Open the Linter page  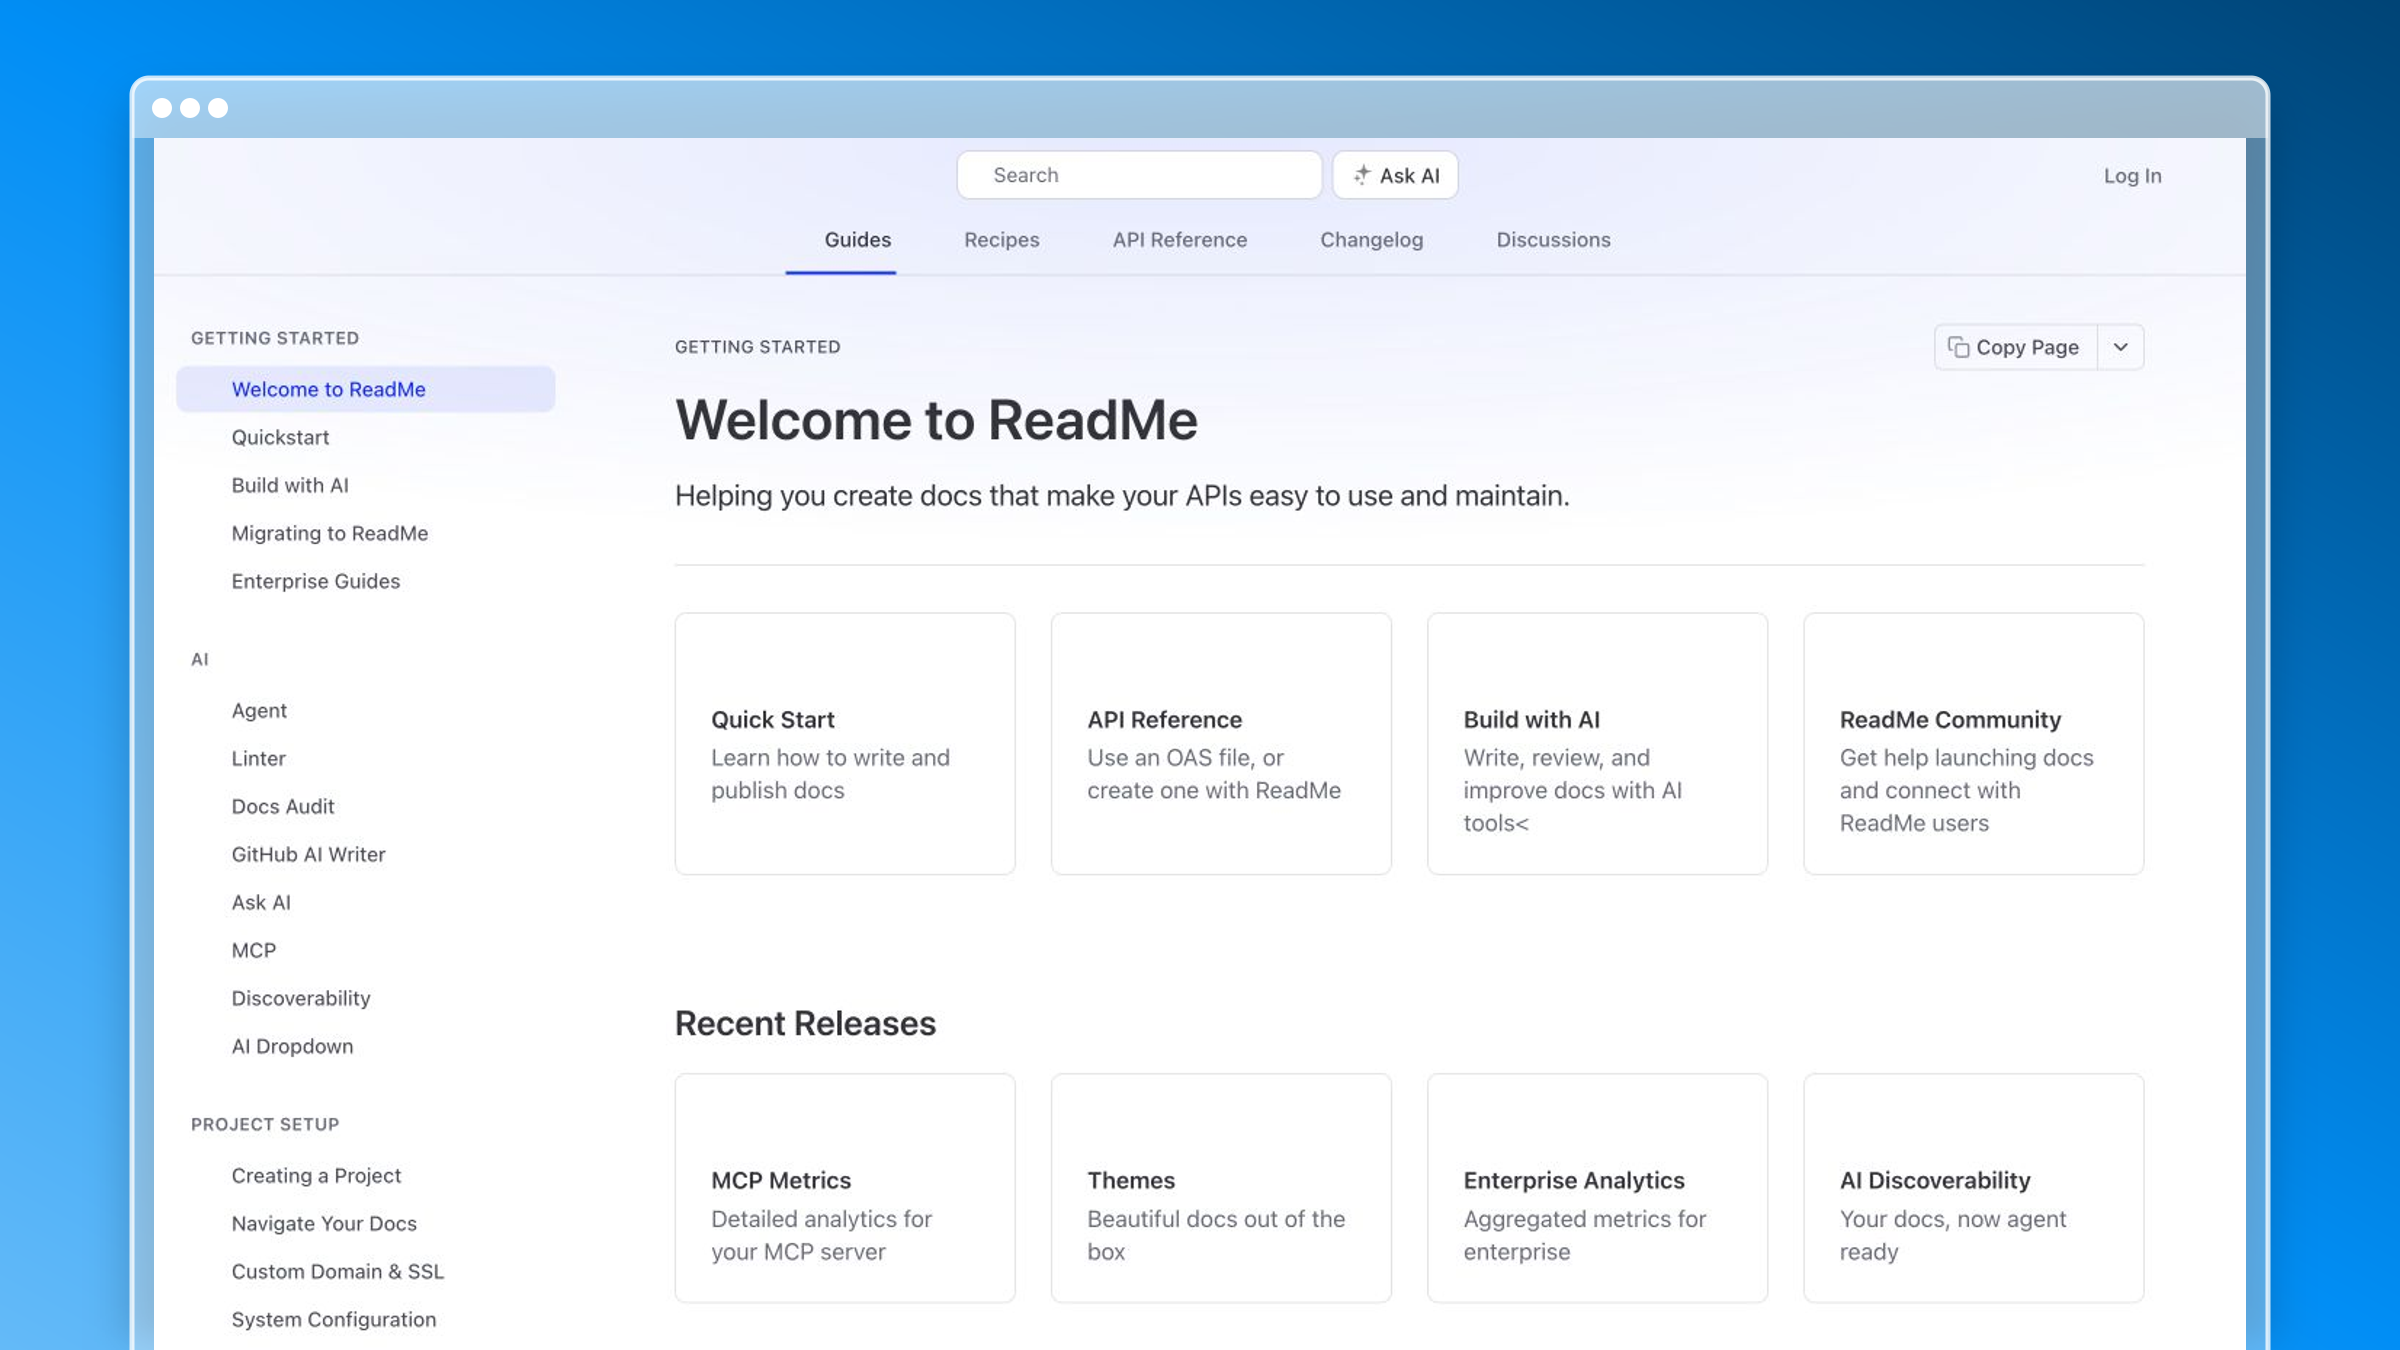coord(258,758)
